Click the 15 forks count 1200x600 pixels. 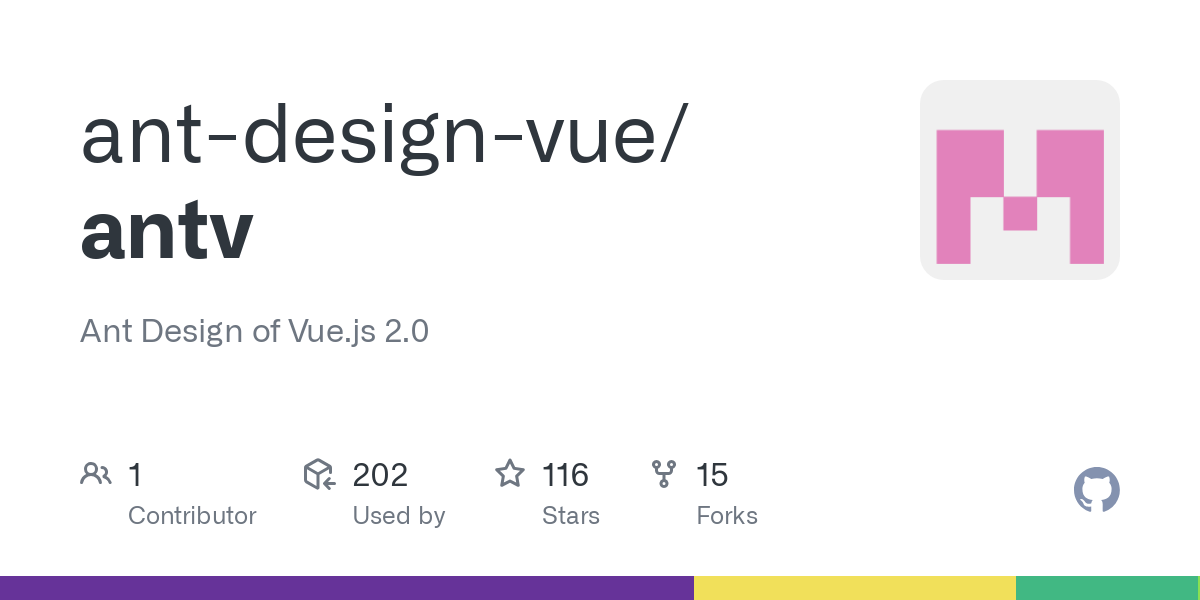point(712,474)
